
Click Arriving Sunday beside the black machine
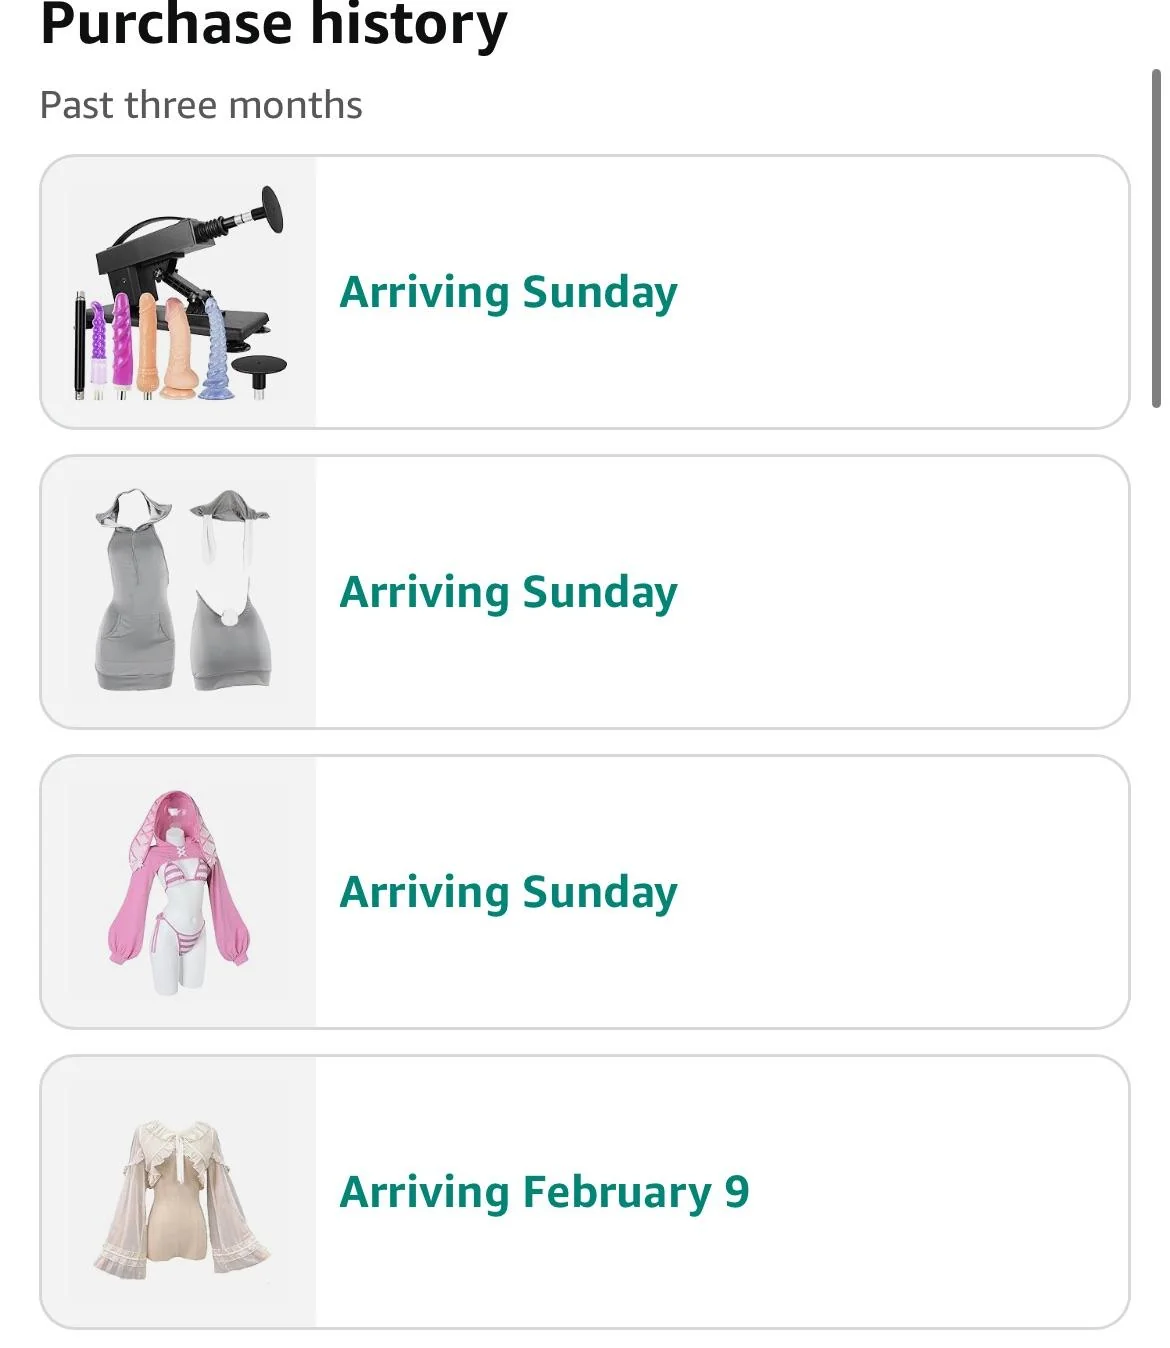(508, 292)
